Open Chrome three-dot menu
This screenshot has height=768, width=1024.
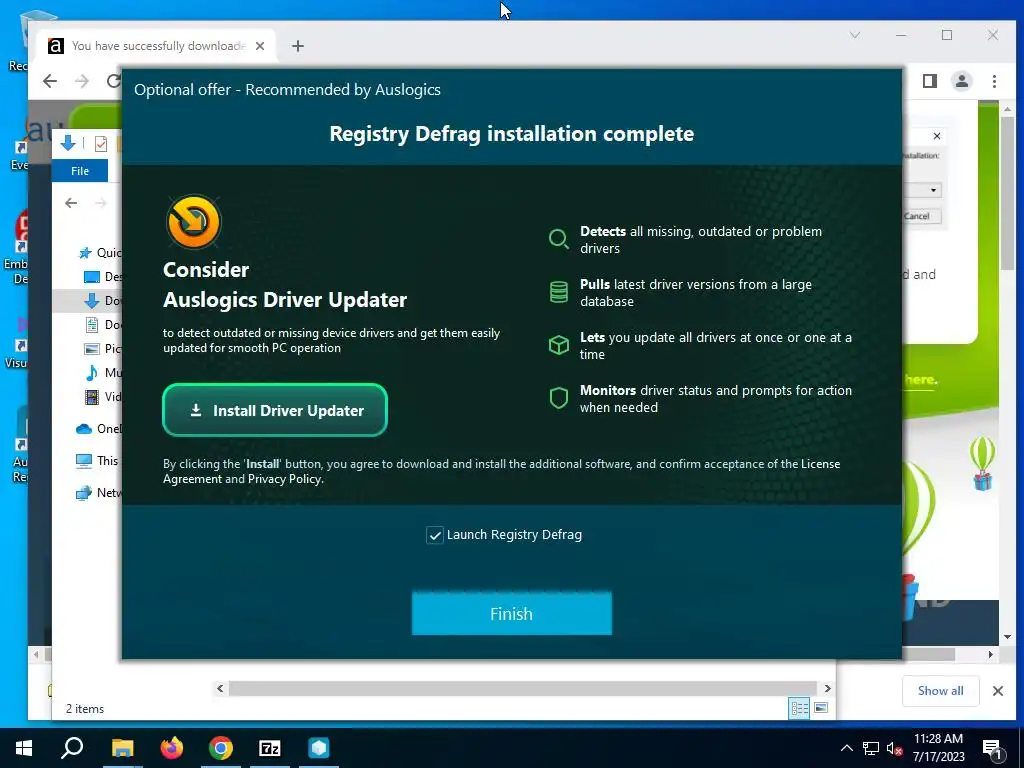click(994, 81)
